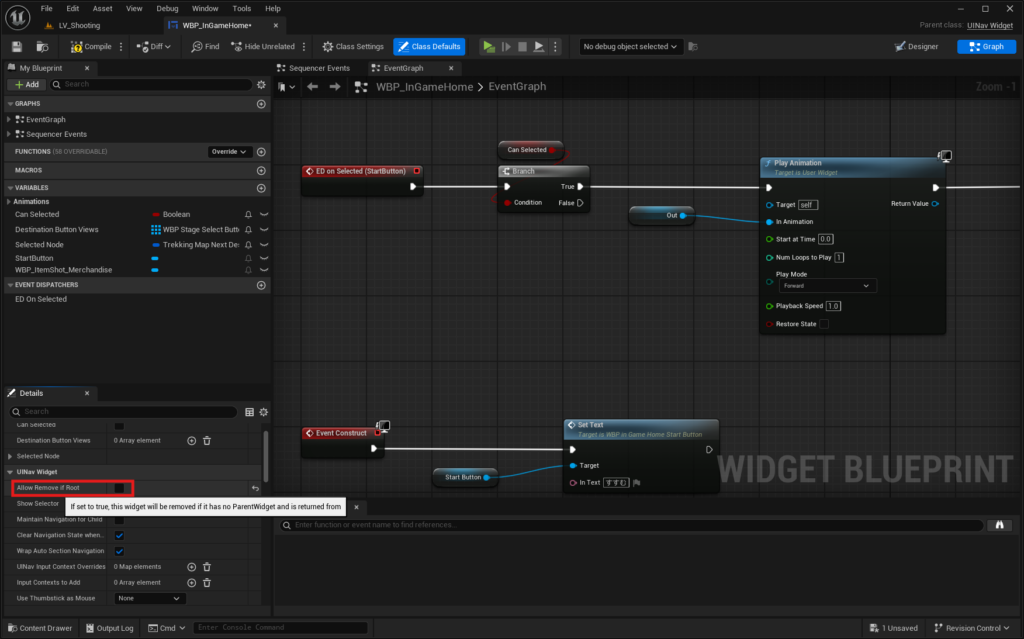Image resolution: width=1024 pixels, height=639 pixels.
Task: Click the add Functions plus icon
Action: coord(261,152)
